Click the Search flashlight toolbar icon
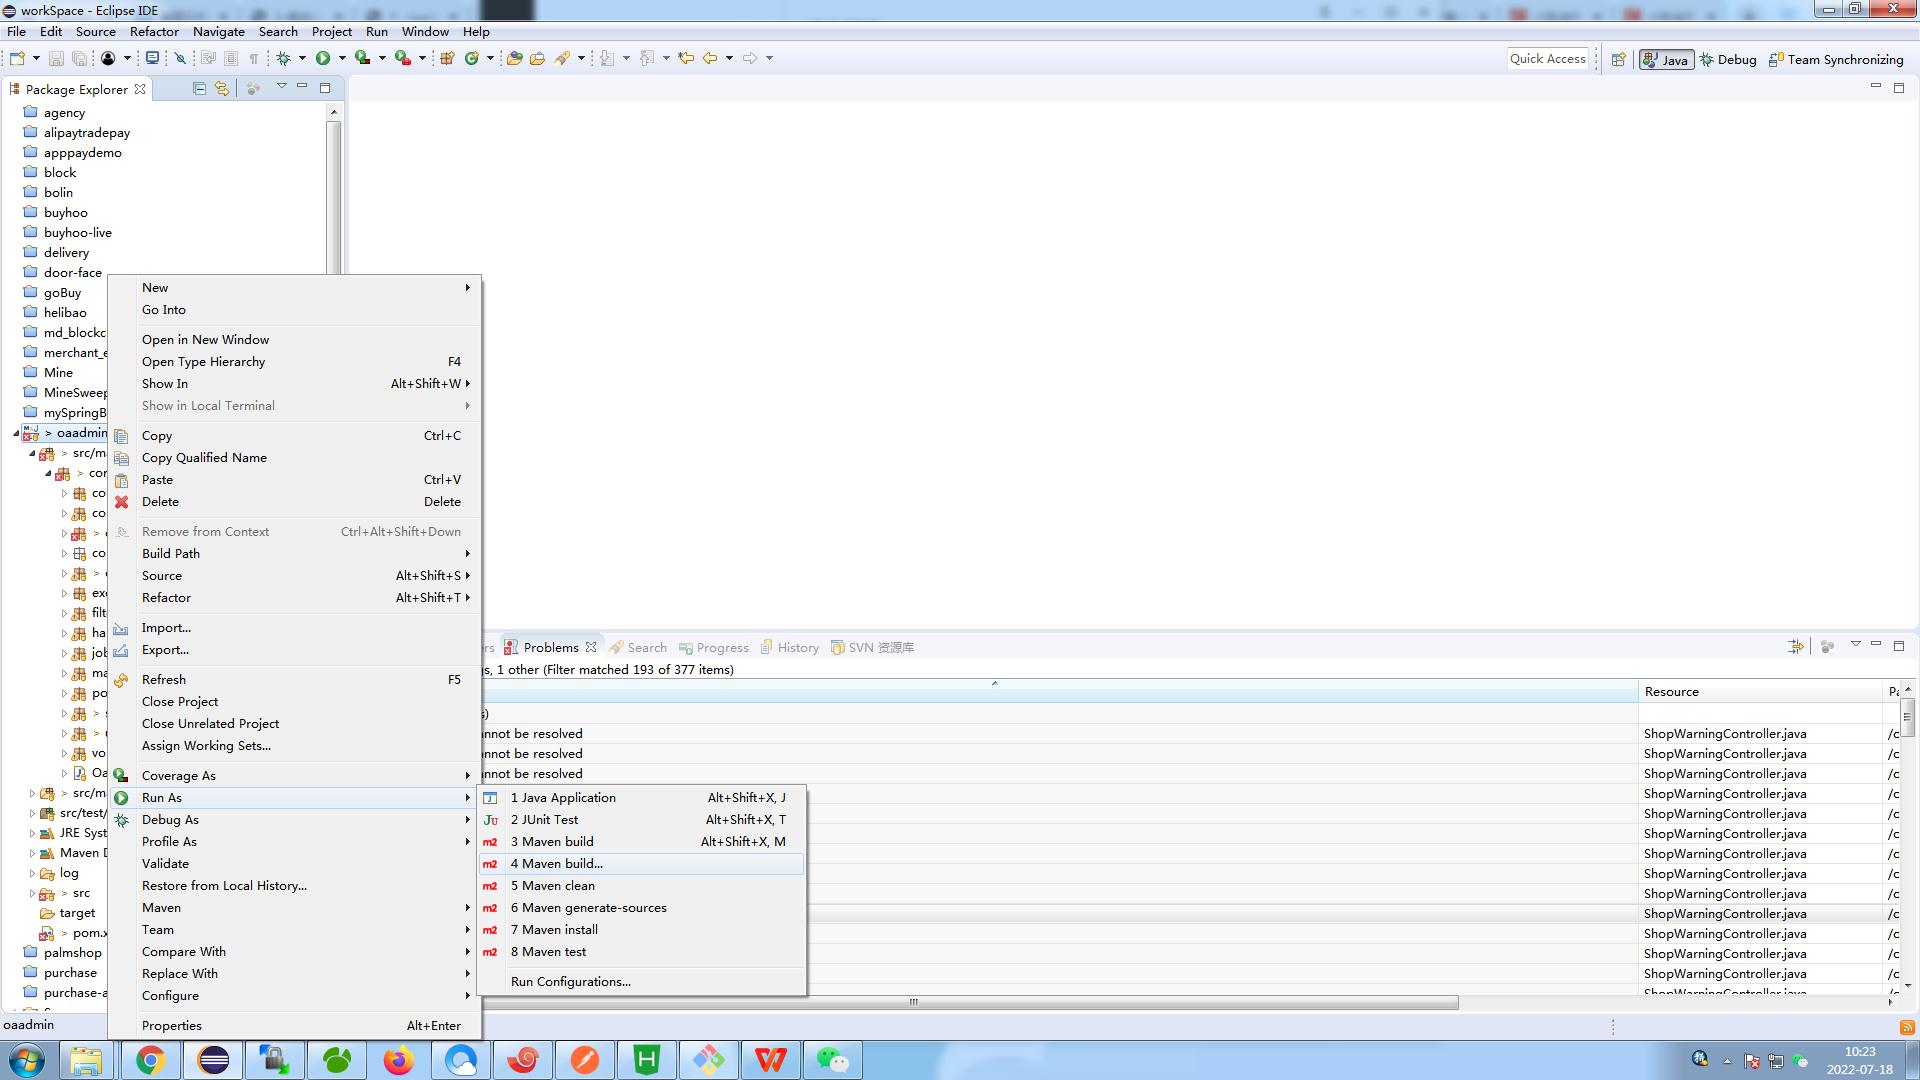The height and width of the screenshot is (1080, 1920). click(562, 58)
